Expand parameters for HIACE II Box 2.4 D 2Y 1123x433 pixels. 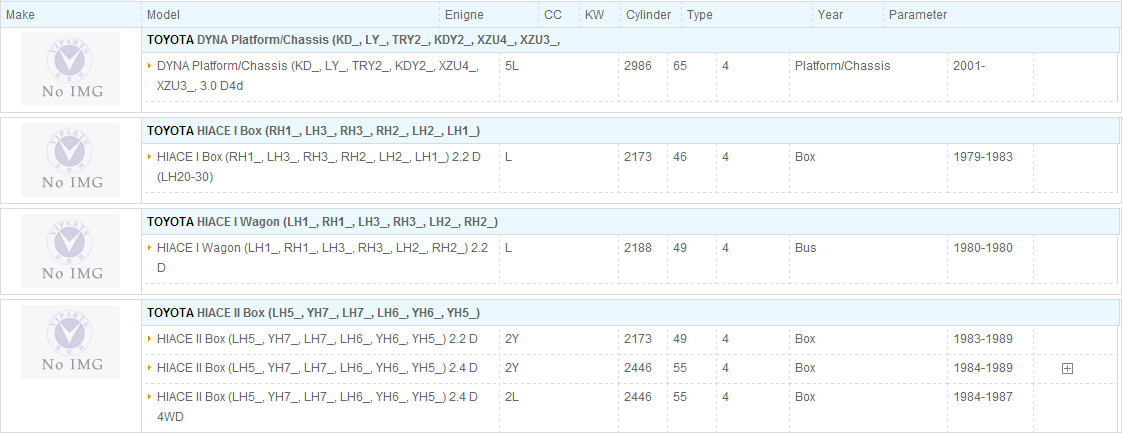pyautogui.click(x=1067, y=369)
